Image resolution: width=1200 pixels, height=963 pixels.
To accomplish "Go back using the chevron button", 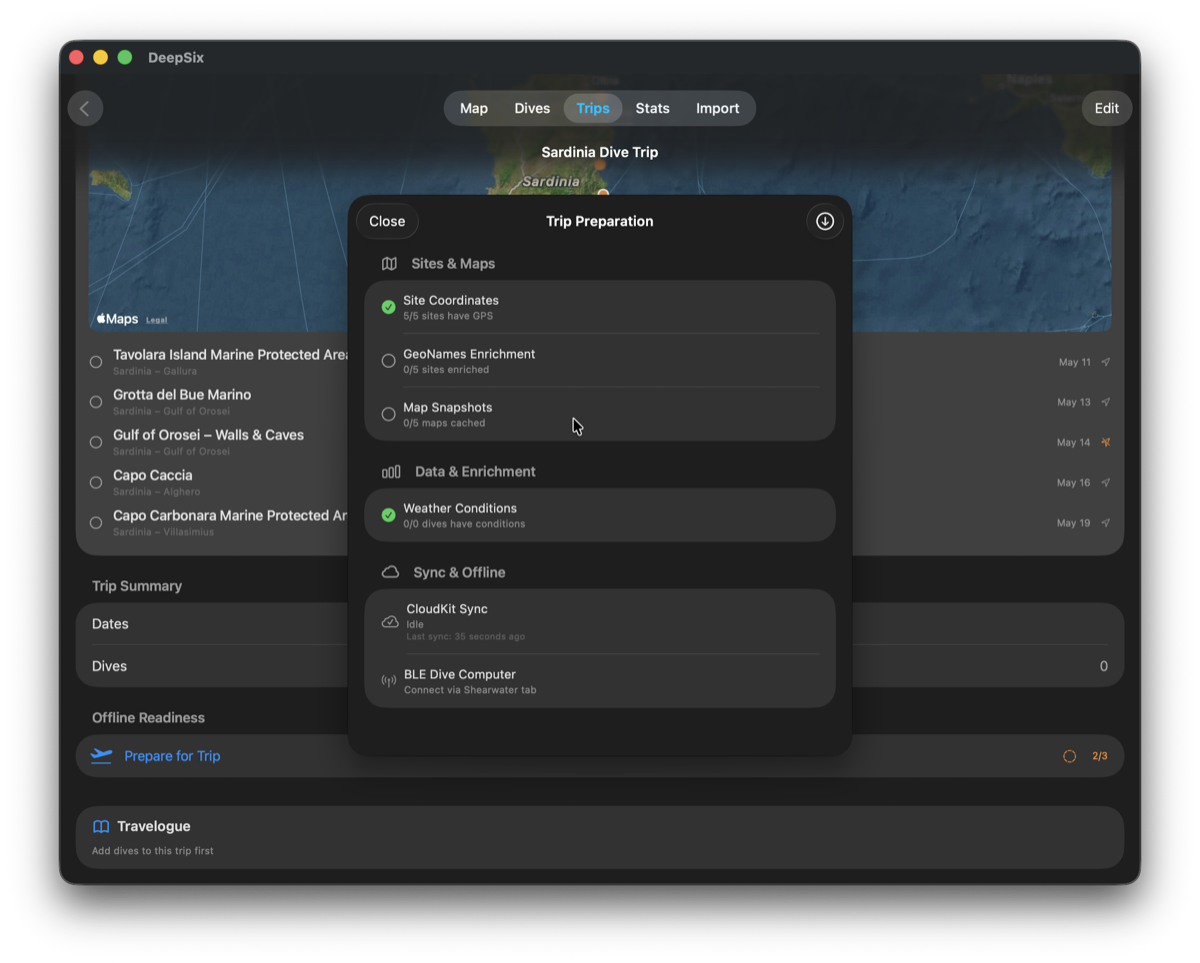I will 85,108.
